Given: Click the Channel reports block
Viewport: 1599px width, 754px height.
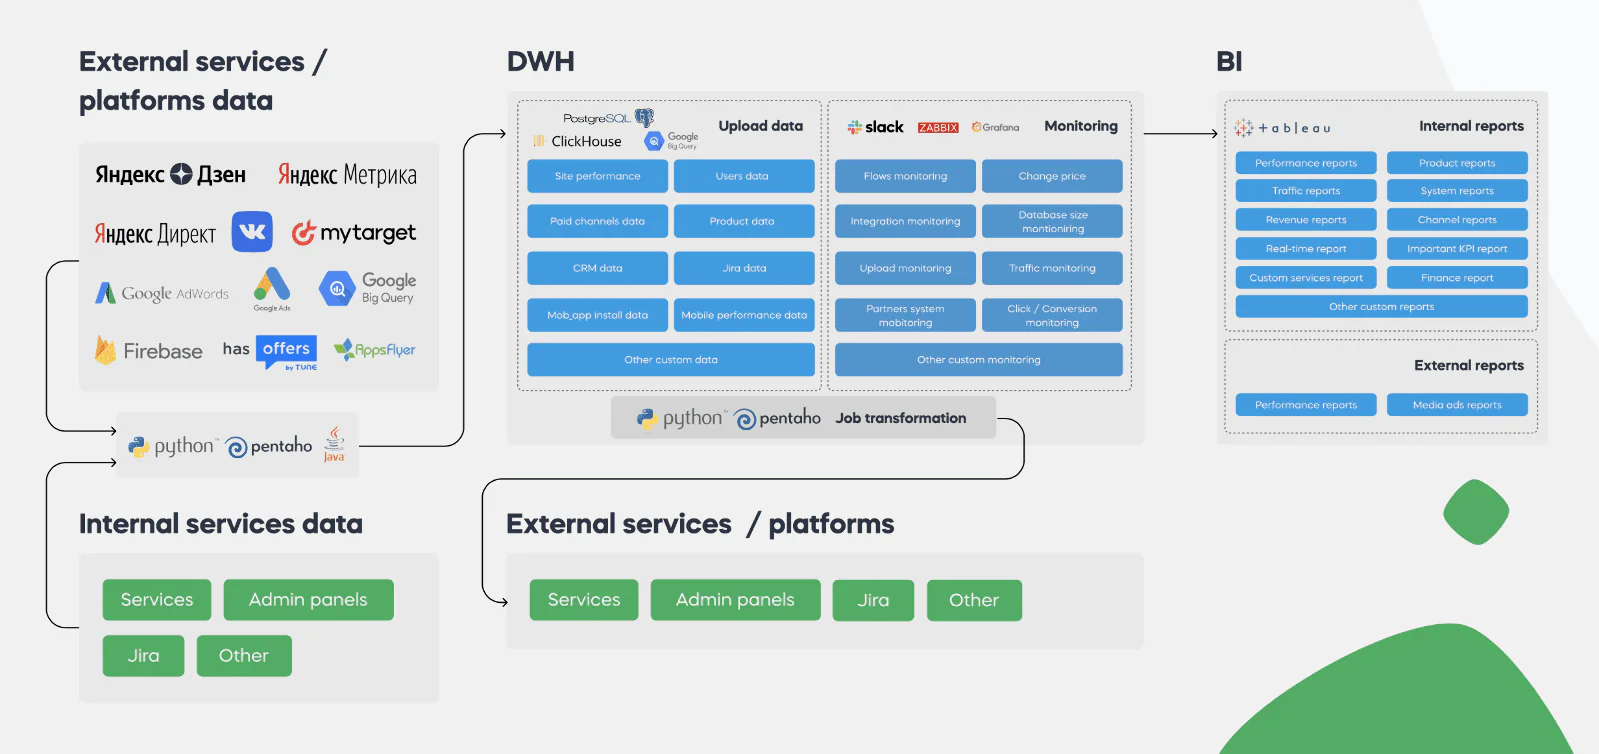Looking at the screenshot, I should (x=1457, y=220).
